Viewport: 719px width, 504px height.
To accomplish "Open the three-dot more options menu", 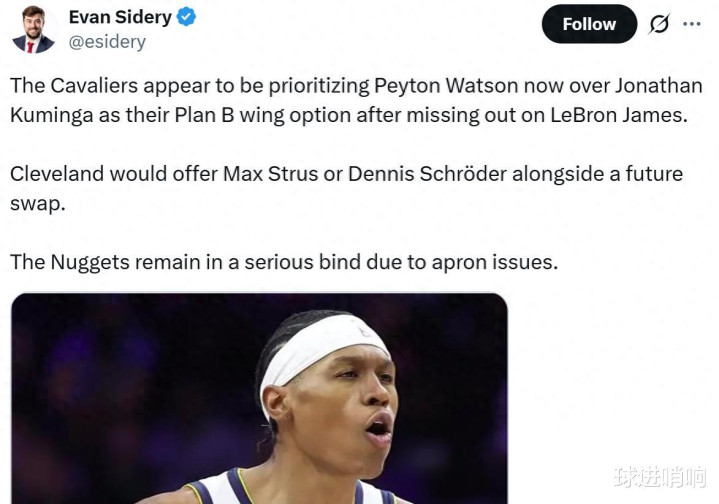I will click(691, 24).
